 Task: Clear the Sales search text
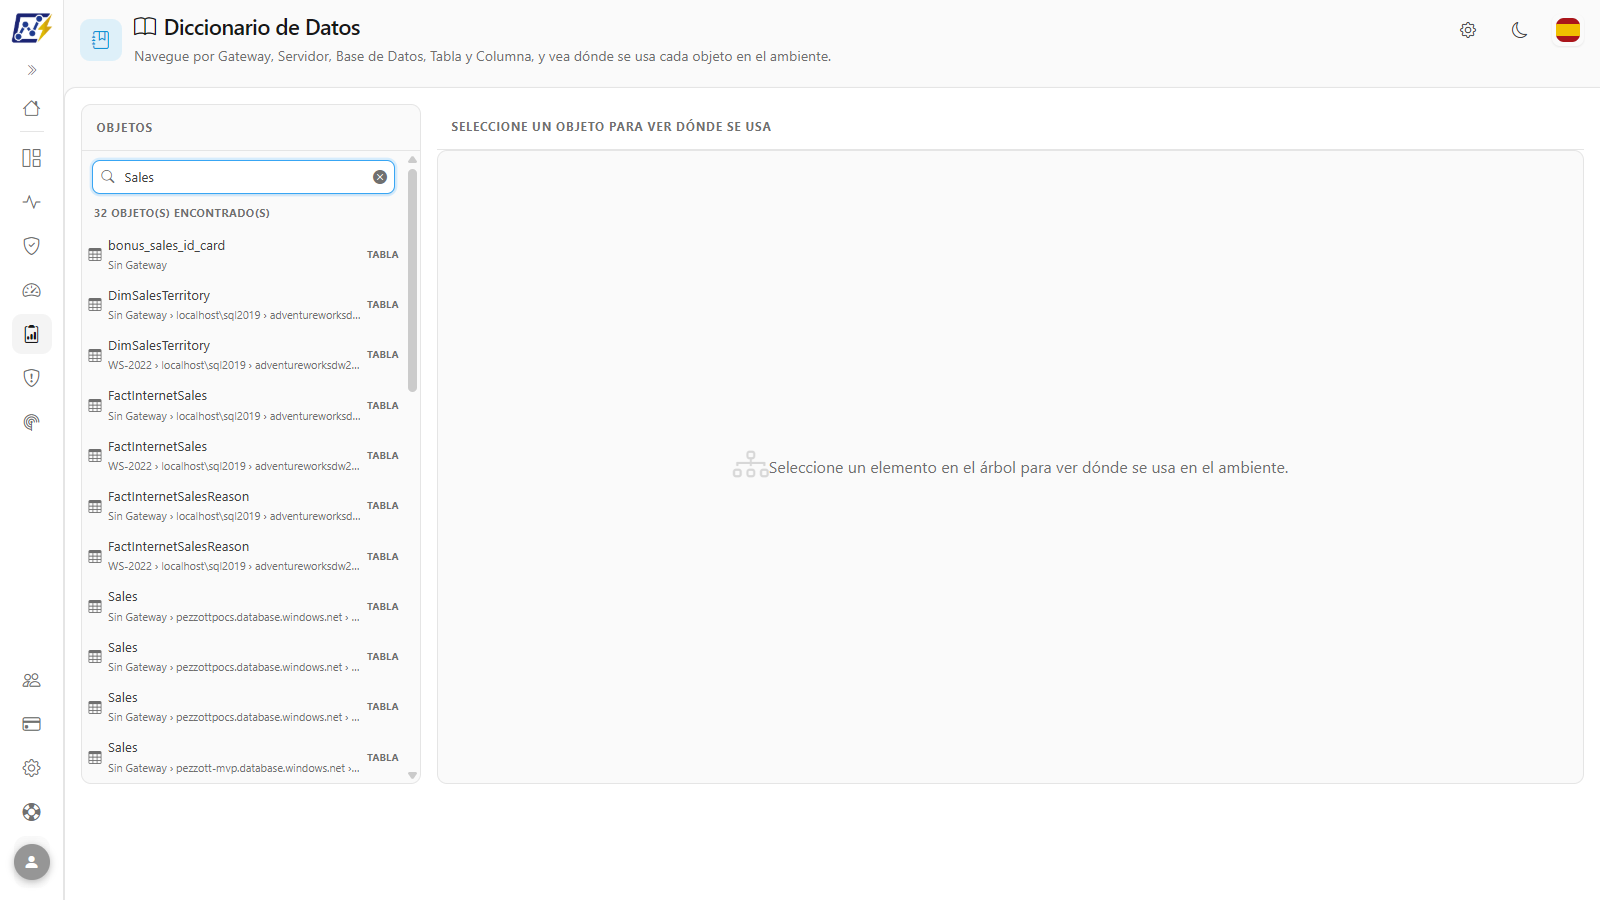tap(380, 177)
